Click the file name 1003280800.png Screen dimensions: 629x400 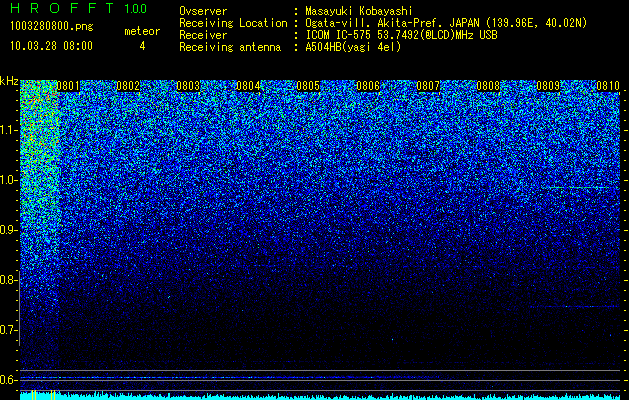click(52, 27)
